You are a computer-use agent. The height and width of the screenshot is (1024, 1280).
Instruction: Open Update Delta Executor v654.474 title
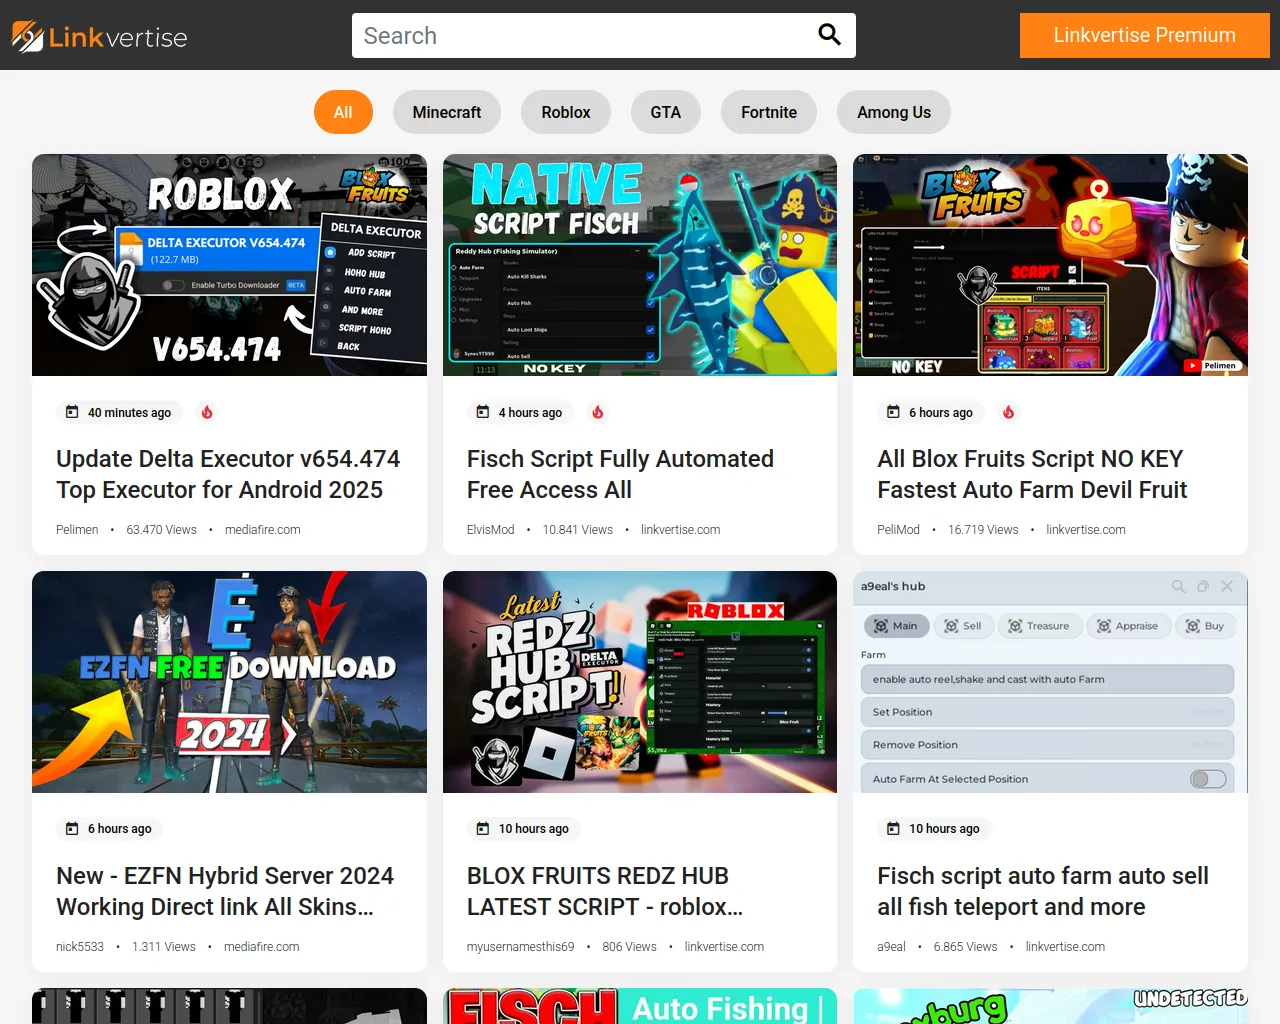click(x=228, y=474)
